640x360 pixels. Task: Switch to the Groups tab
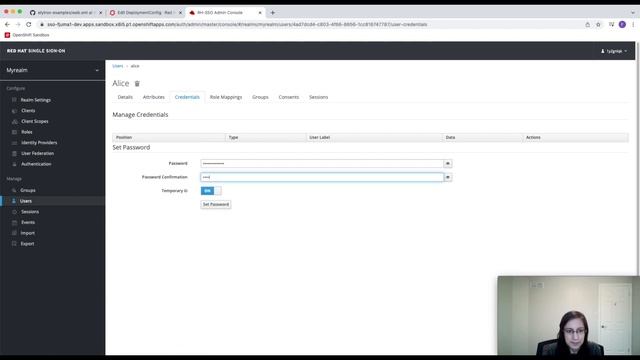260,97
